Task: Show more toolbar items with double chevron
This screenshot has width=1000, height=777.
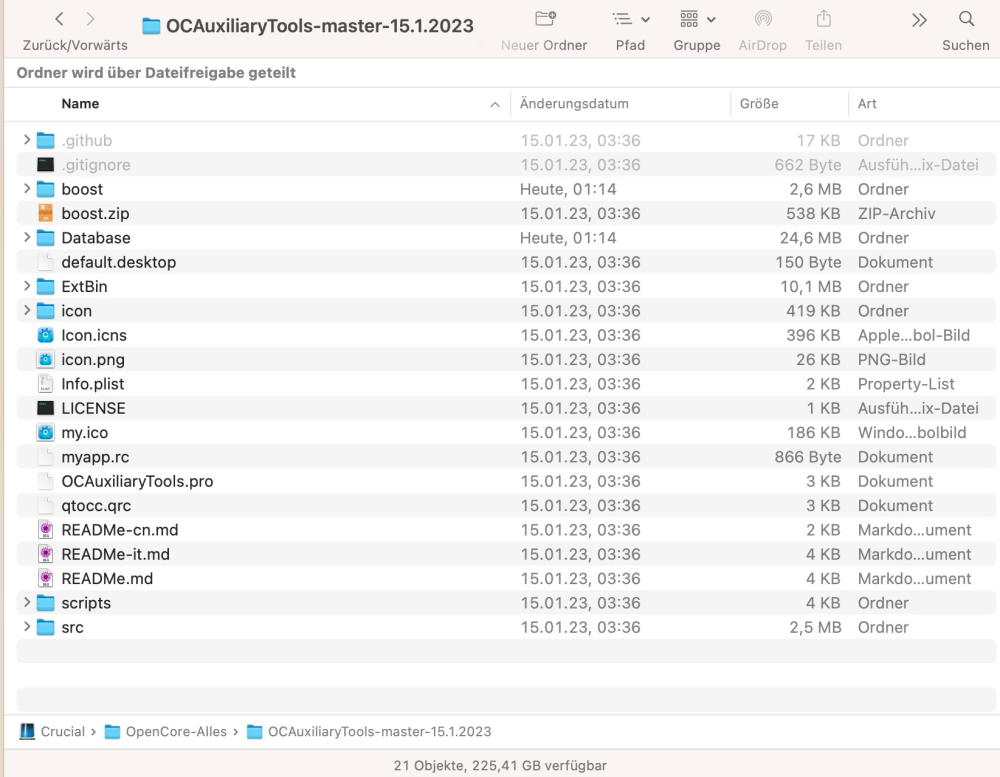Action: [x=919, y=20]
